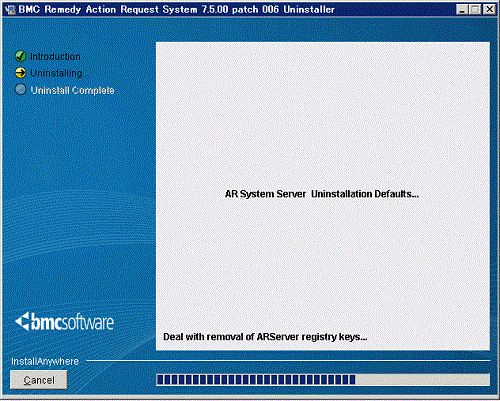Image resolution: width=500 pixels, height=401 pixels.
Task: Select the Introduction step label
Action: pyautogui.click(x=55, y=57)
